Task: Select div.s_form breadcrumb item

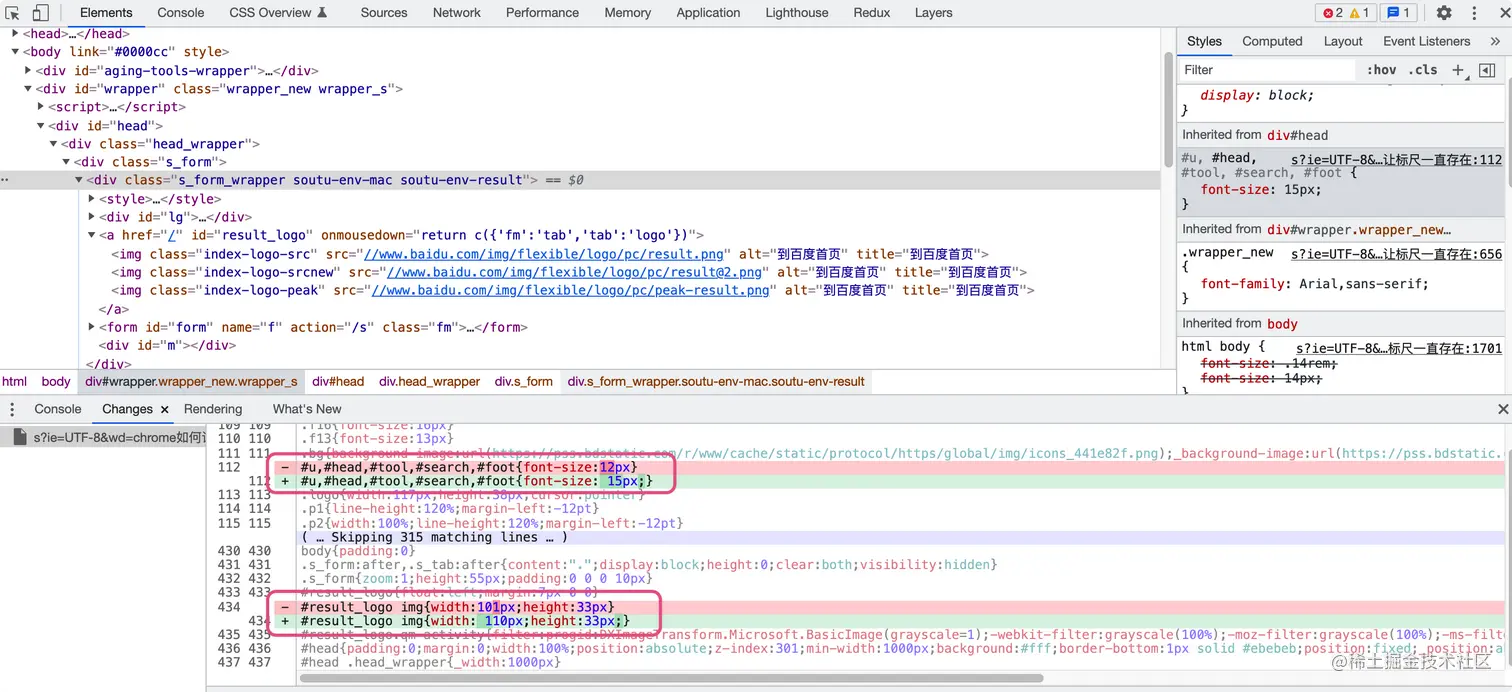Action: click(524, 381)
